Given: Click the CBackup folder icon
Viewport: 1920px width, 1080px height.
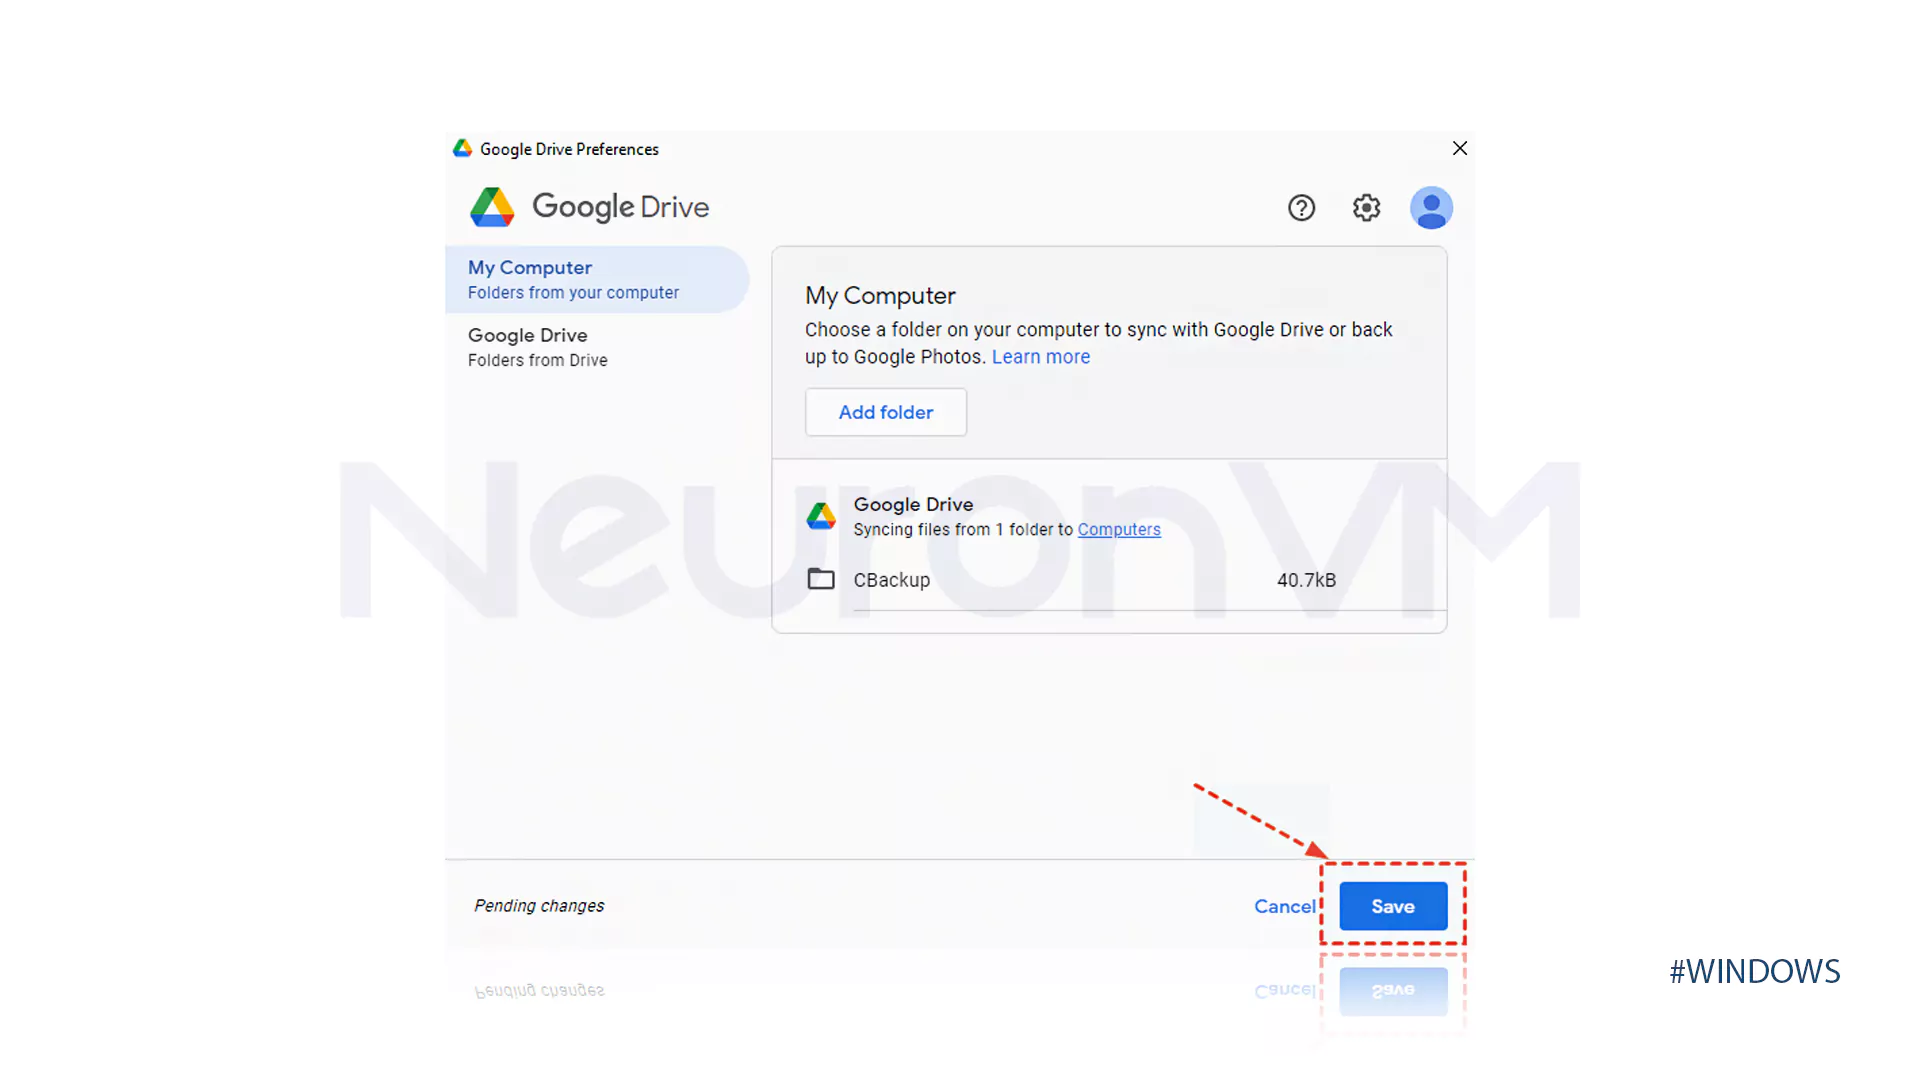Looking at the screenshot, I should (820, 580).
